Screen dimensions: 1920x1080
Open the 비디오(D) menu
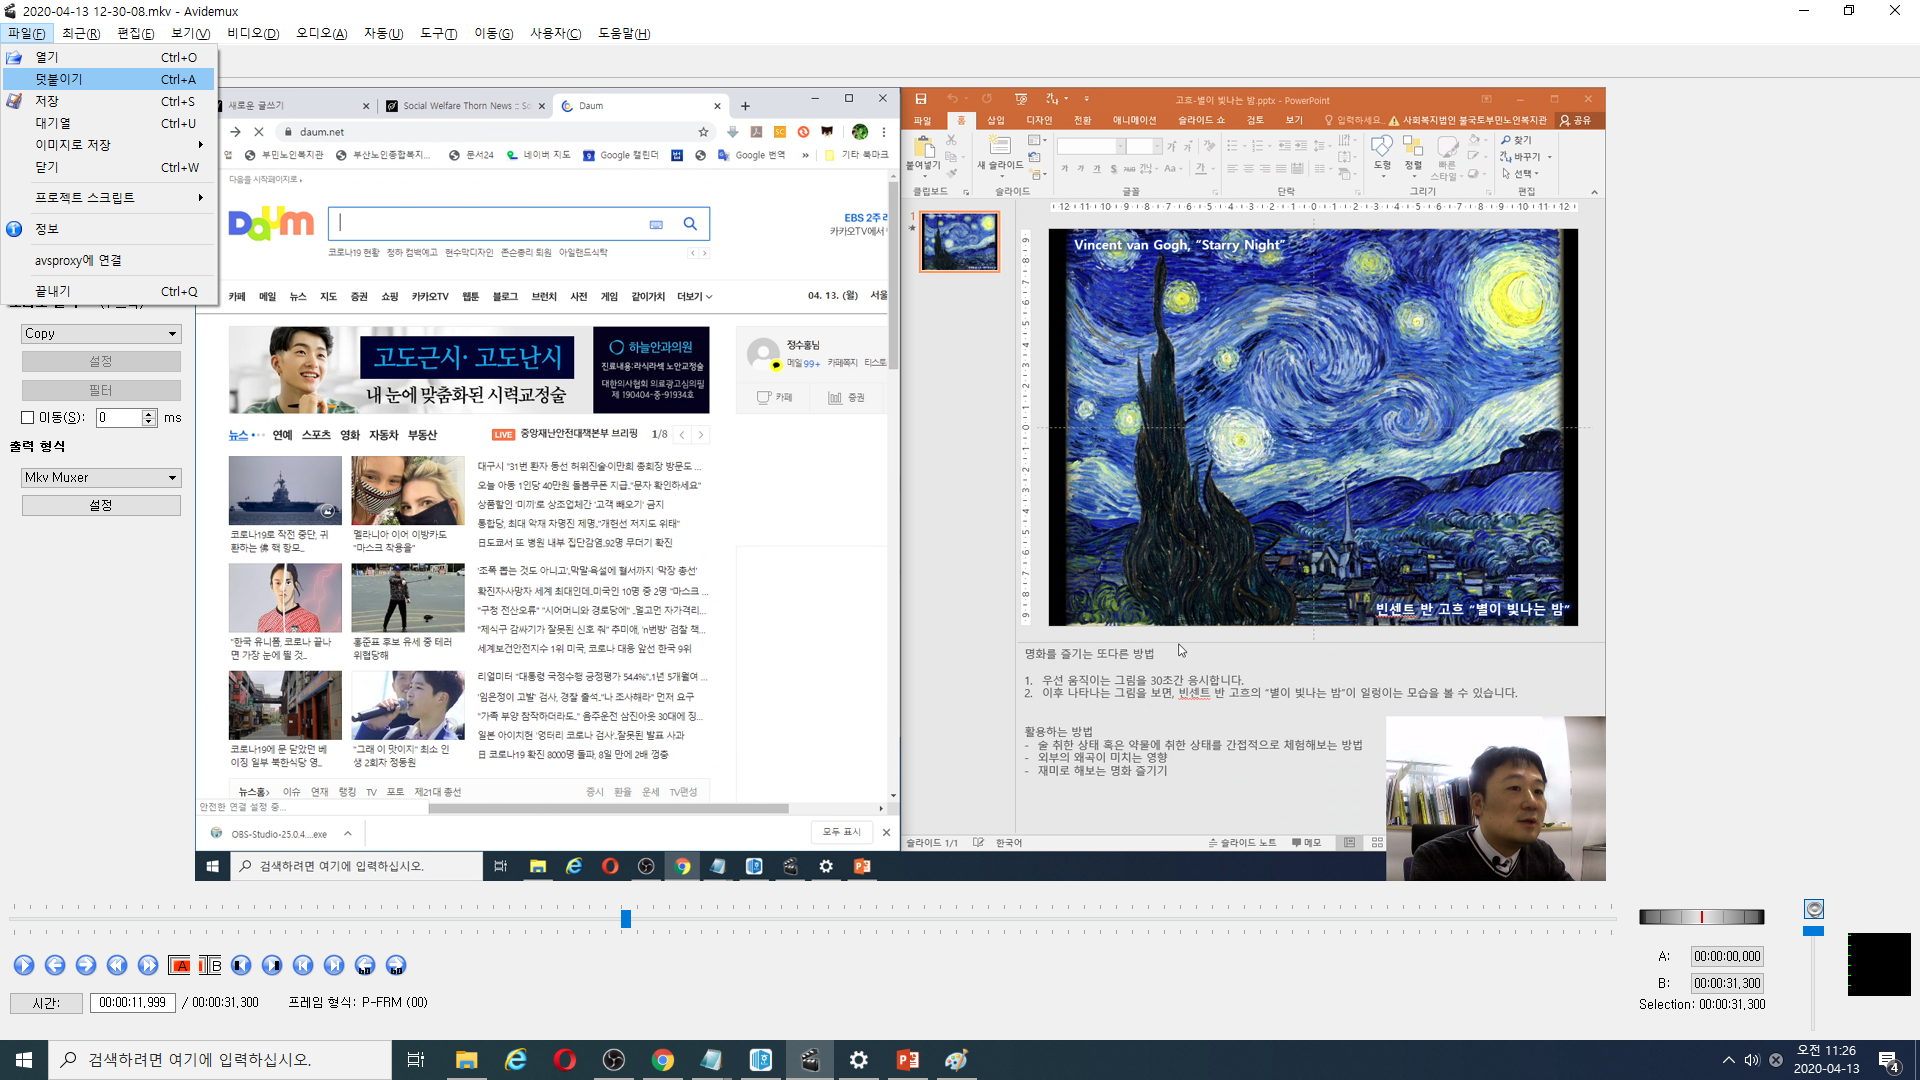252,33
